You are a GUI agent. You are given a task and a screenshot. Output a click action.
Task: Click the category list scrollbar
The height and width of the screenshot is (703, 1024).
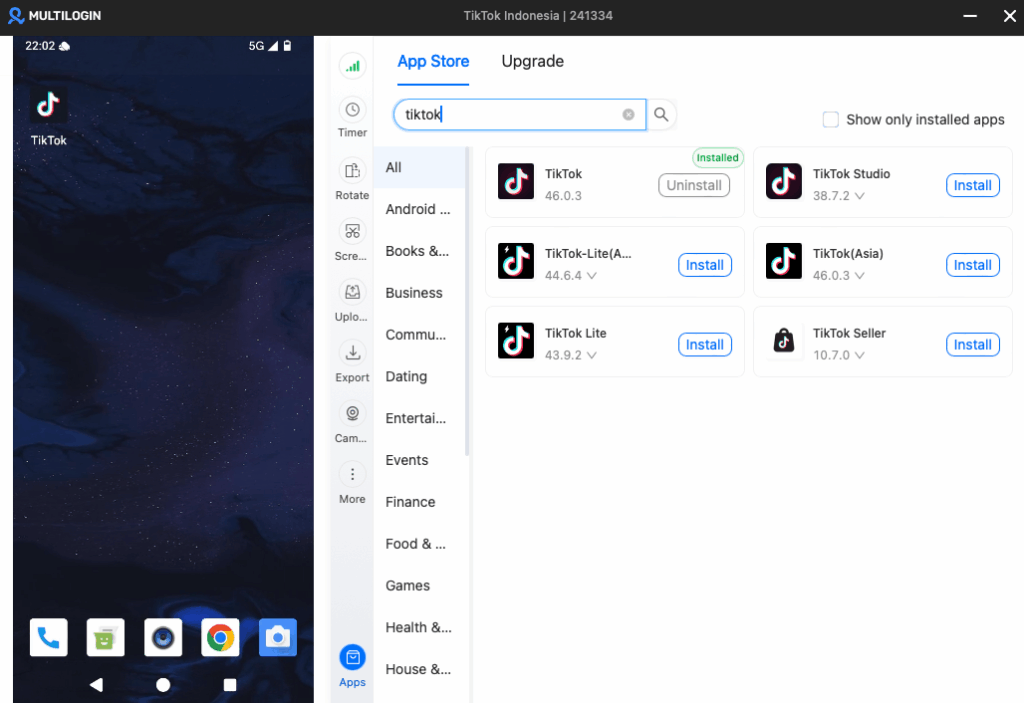tap(467, 301)
